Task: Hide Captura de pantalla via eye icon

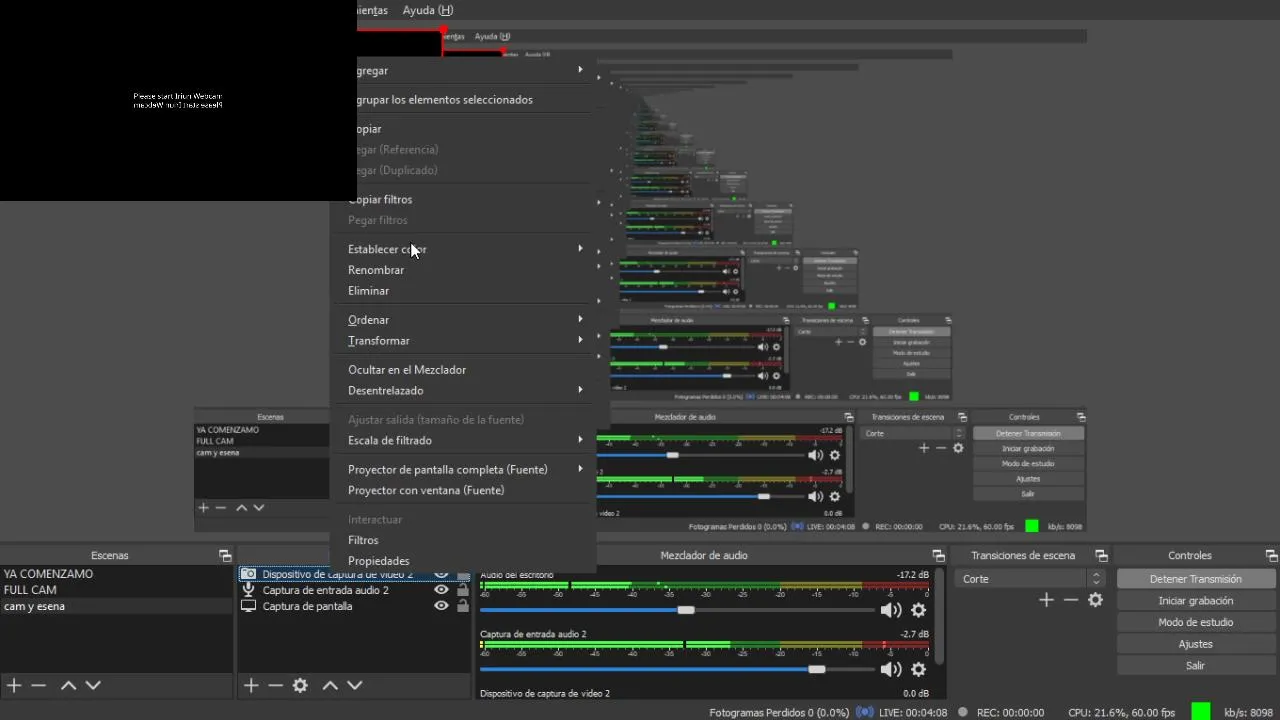Action: 441,606
